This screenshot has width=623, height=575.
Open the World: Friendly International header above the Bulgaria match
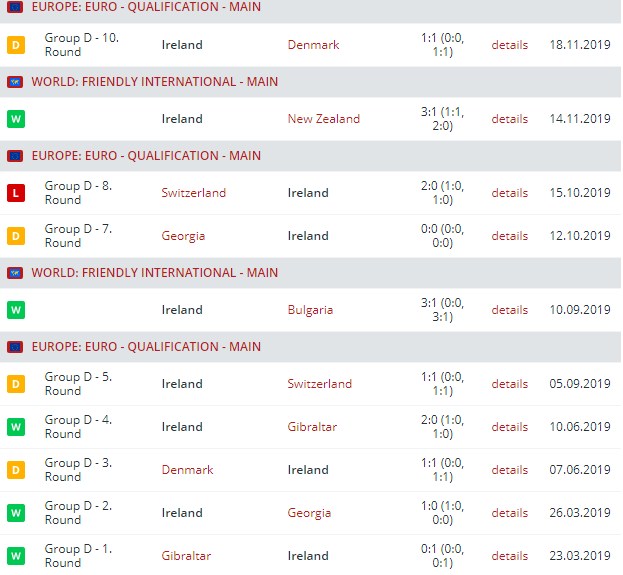155,272
